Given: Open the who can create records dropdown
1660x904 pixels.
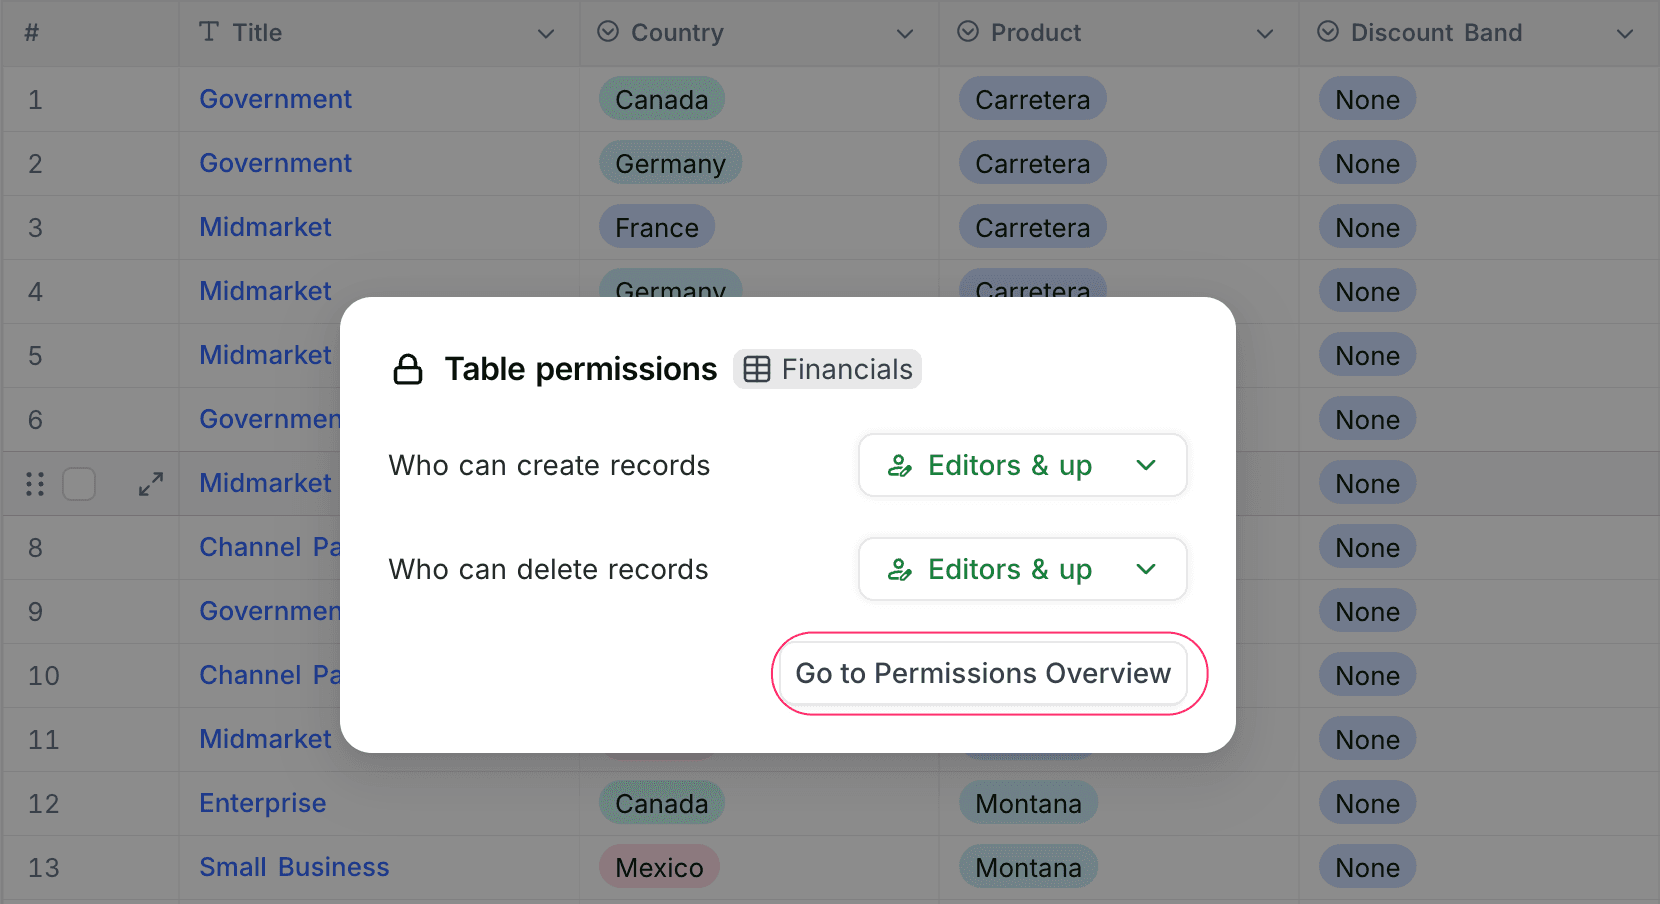Looking at the screenshot, I should pos(1022,465).
